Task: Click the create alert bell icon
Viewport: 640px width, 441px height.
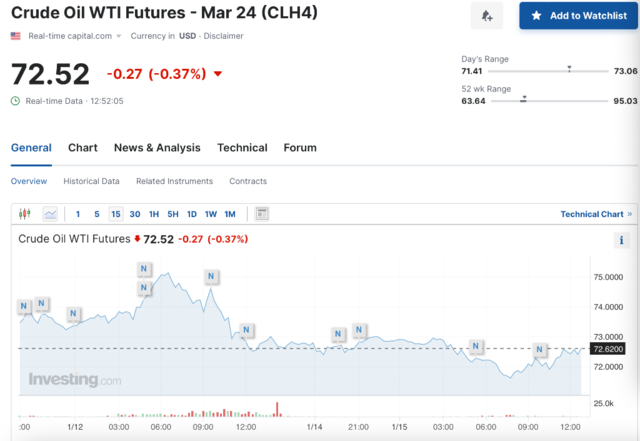Action: (487, 16)
